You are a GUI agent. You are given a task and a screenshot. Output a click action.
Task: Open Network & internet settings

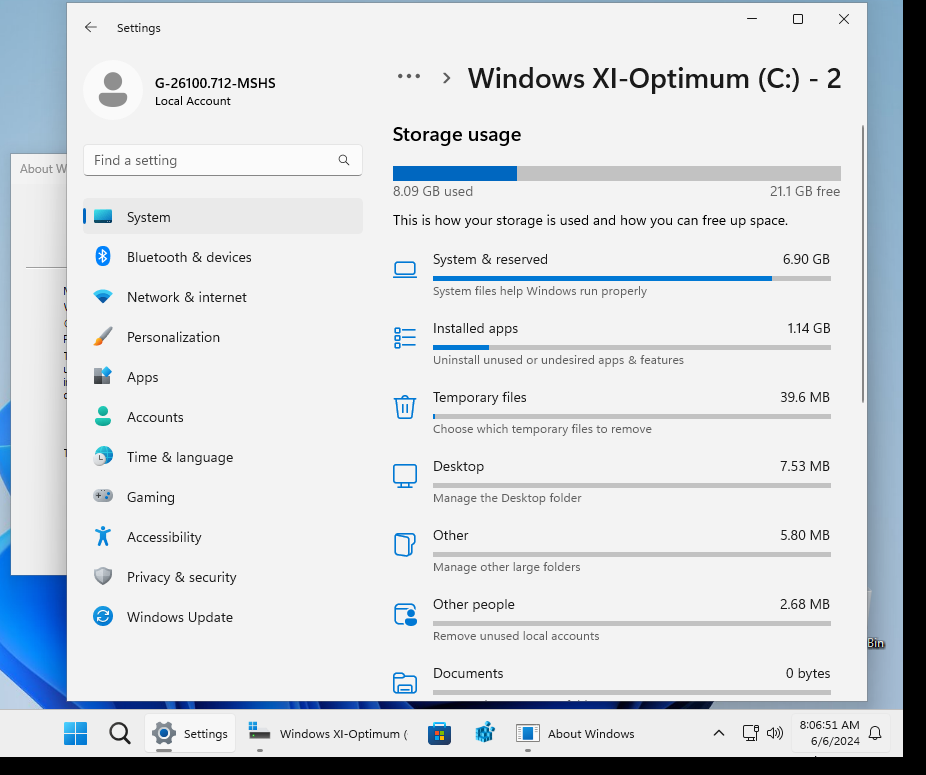(223, 297)
